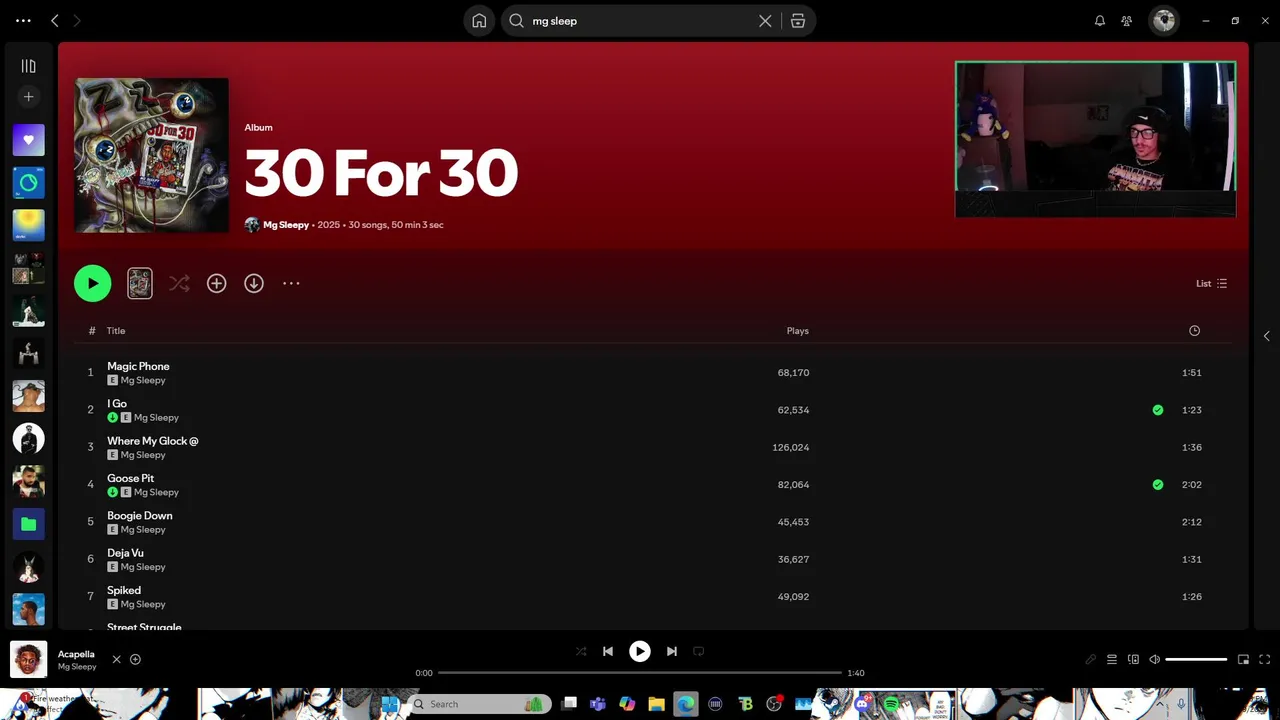1280x720 pixels.
Task: Sort tracks by Plays column
Action: coord(798,331)
